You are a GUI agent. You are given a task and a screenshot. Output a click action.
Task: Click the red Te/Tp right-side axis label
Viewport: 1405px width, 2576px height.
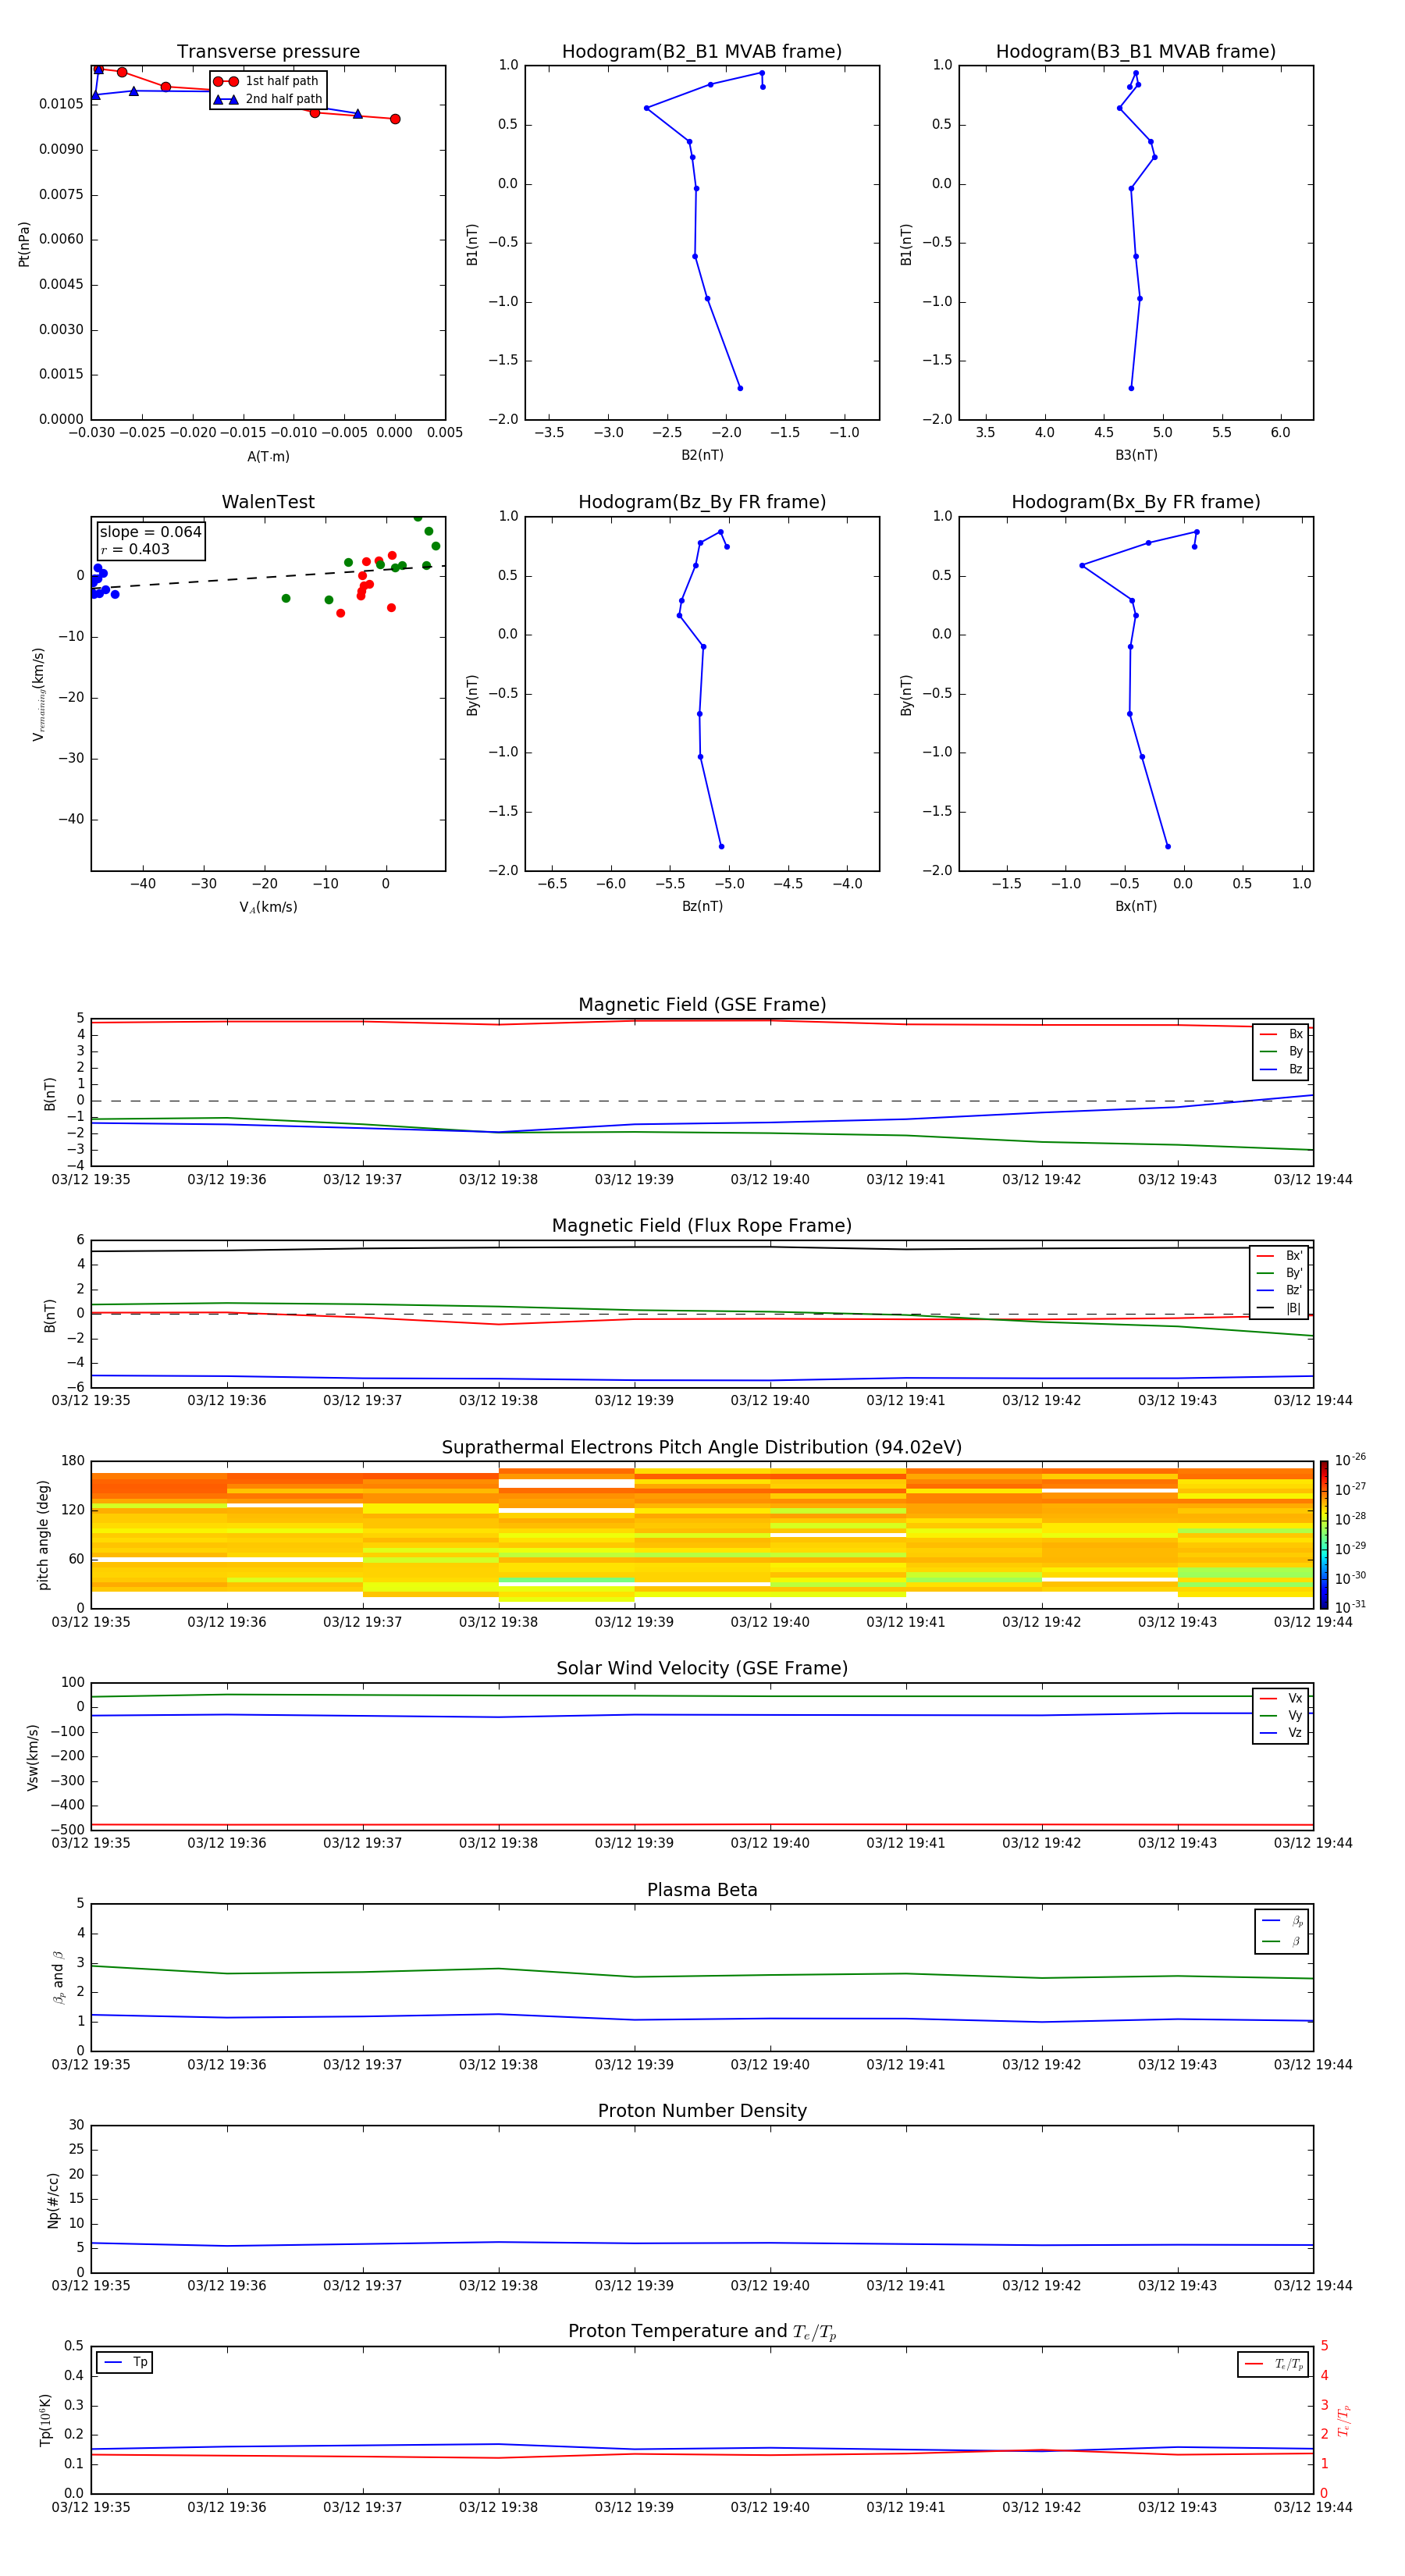click(x=1345, y=2420)
